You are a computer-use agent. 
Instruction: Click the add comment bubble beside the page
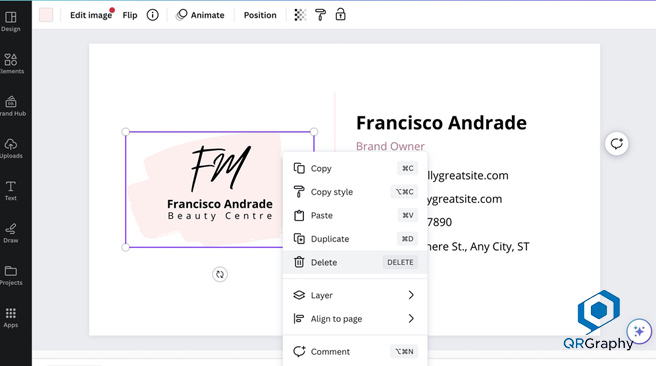point(616,144)
